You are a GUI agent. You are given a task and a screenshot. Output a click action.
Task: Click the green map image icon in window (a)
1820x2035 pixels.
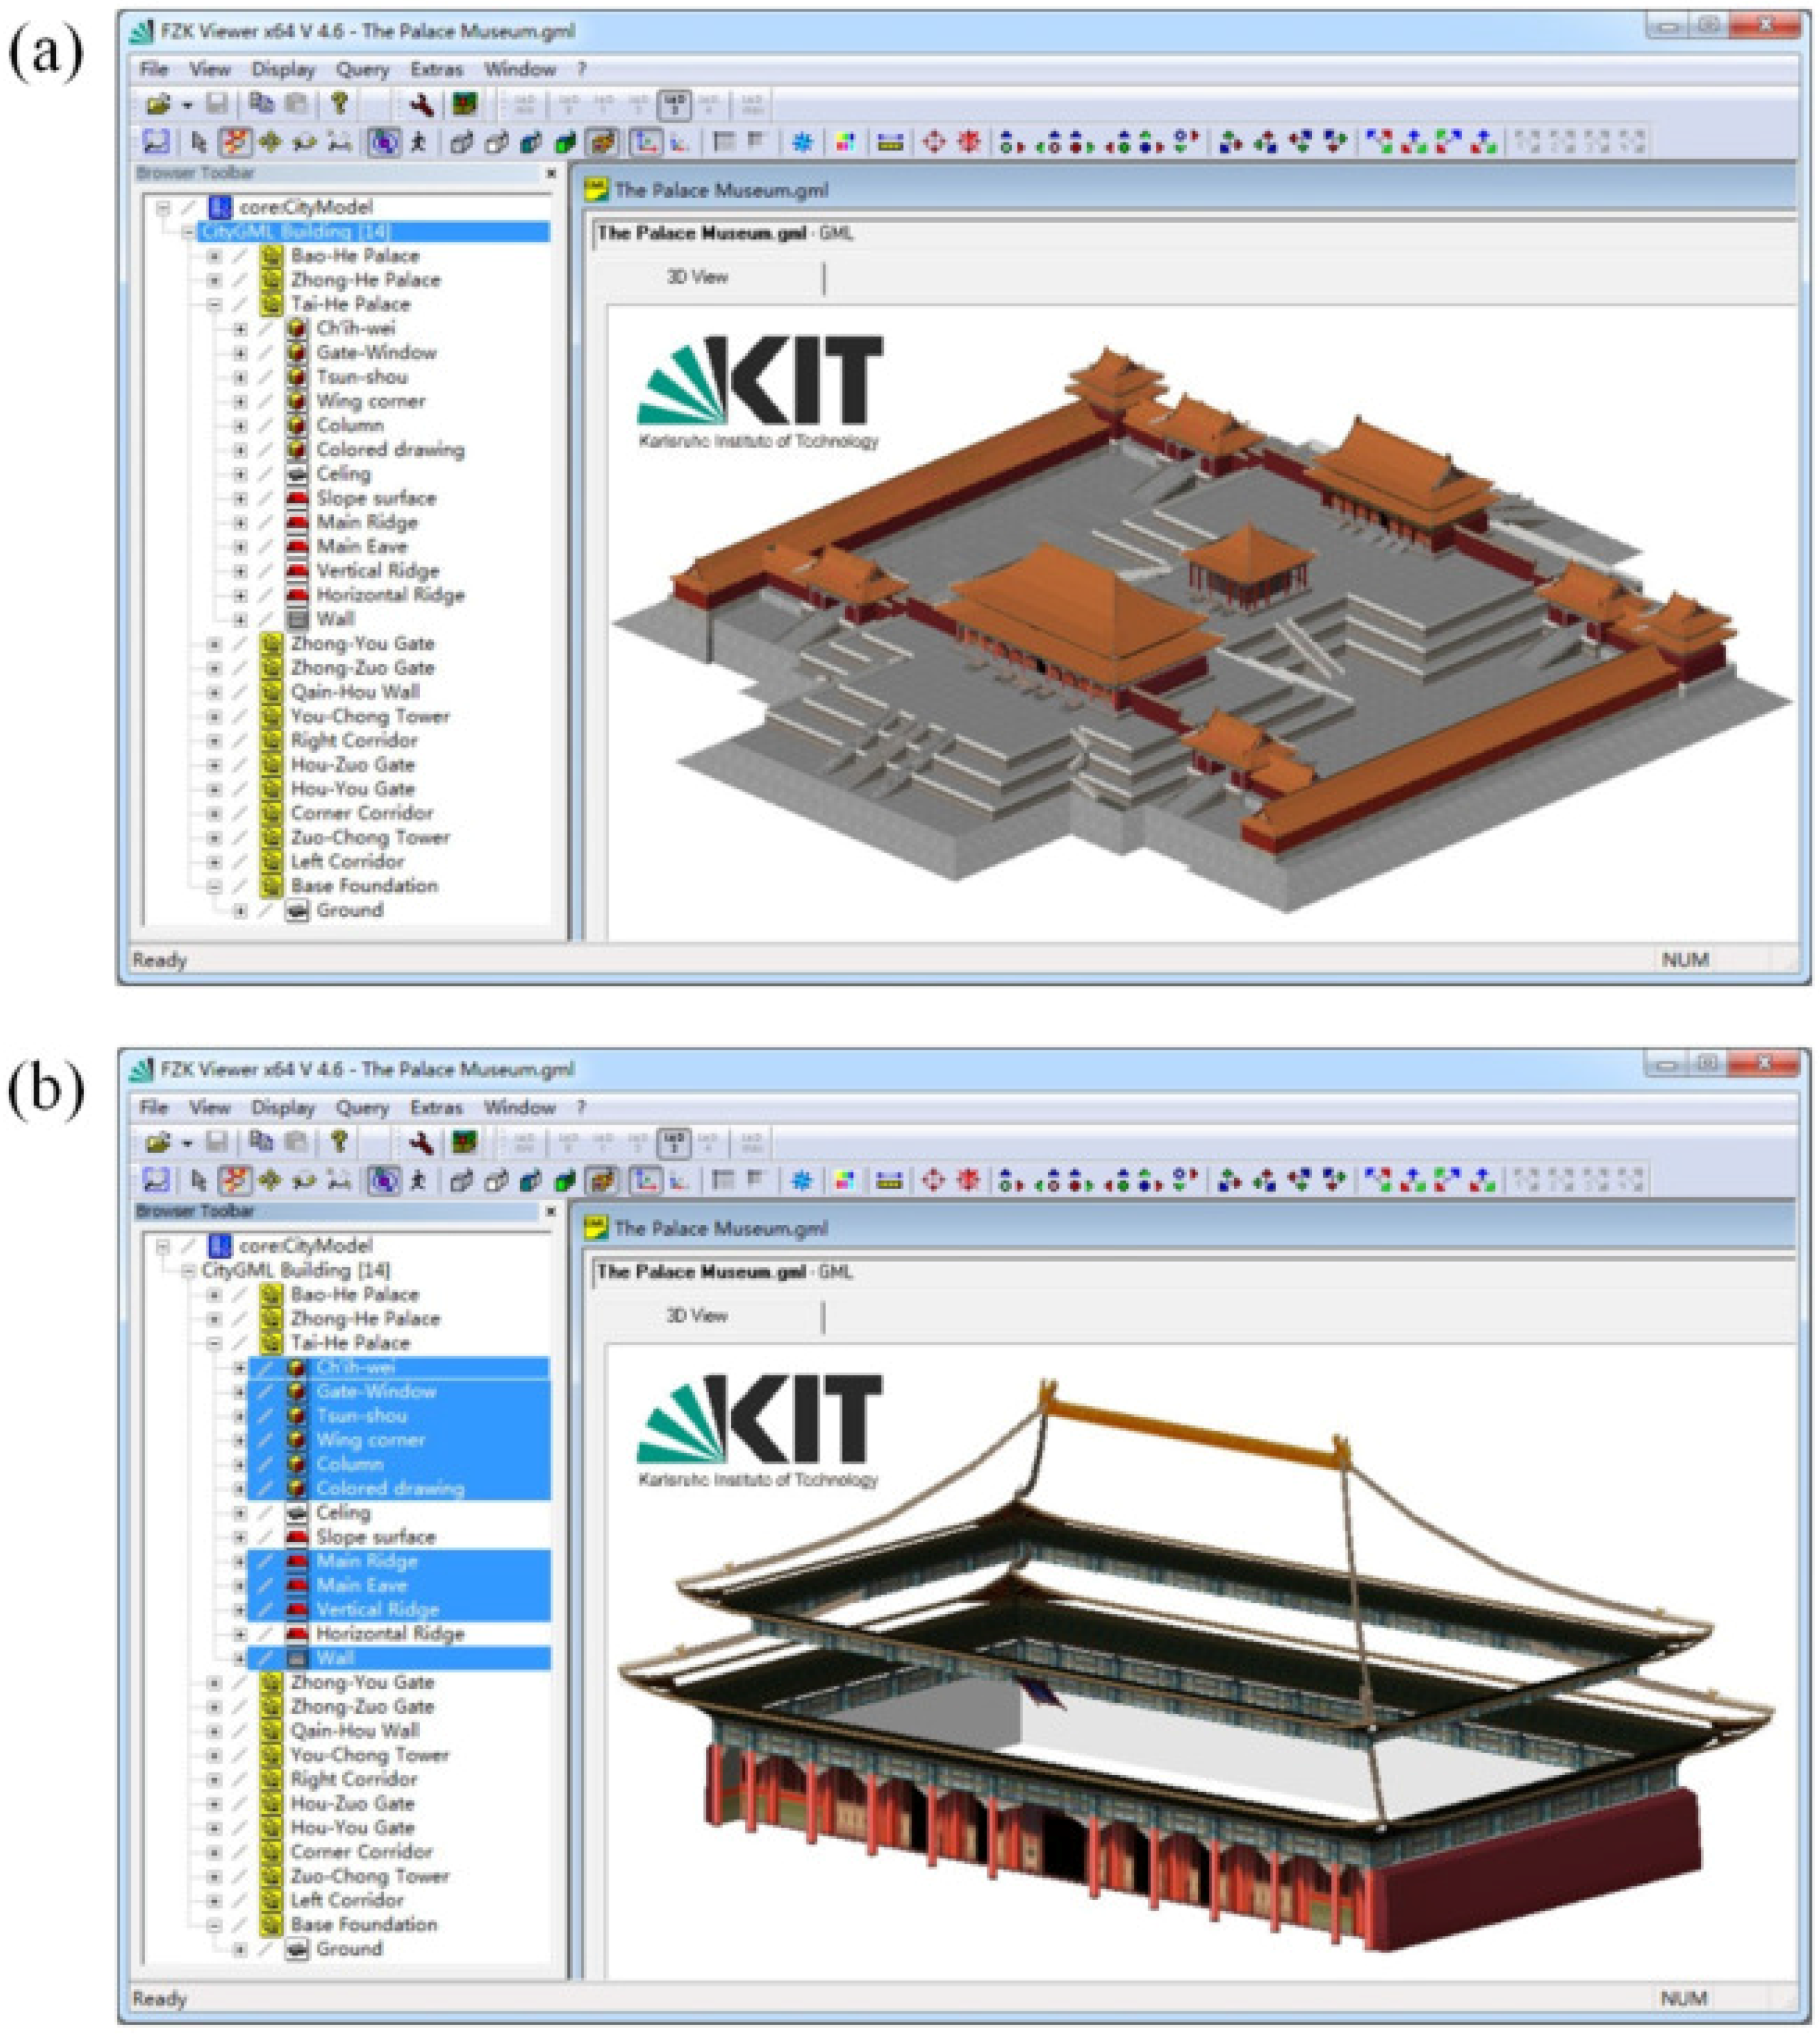[465, 104]
